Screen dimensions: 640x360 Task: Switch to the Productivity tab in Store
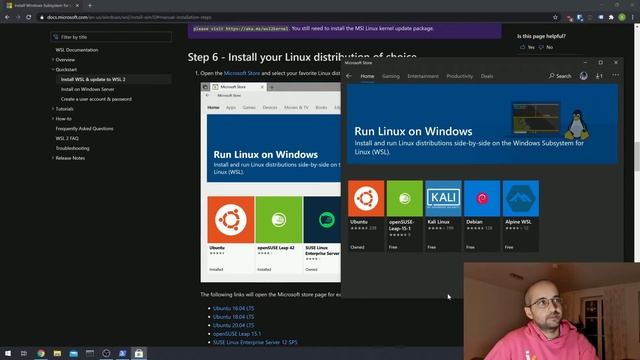point(460,76)
